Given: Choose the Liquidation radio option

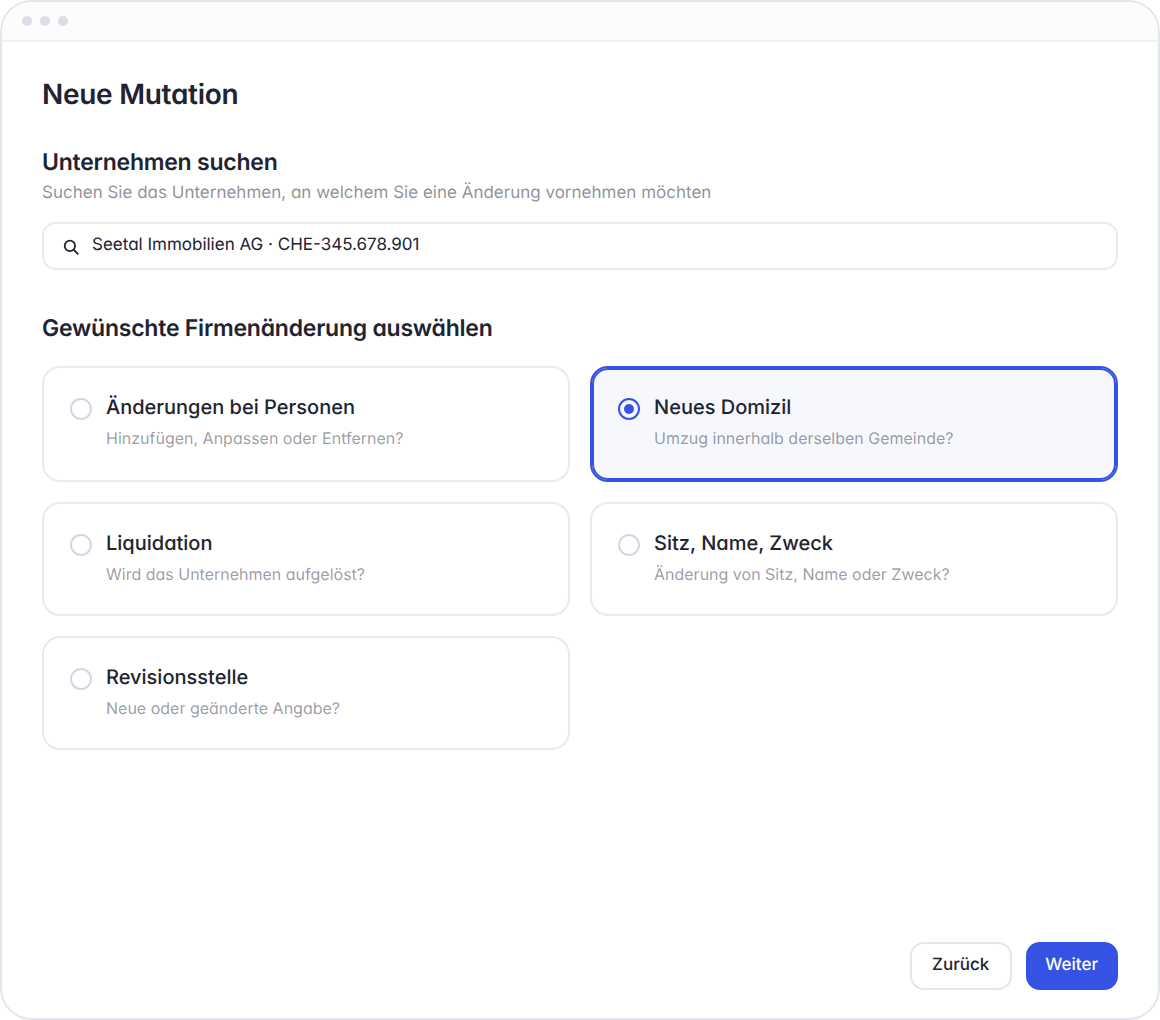Looking at the screenshot, I should pyautogui.click(x=81, y=545).
